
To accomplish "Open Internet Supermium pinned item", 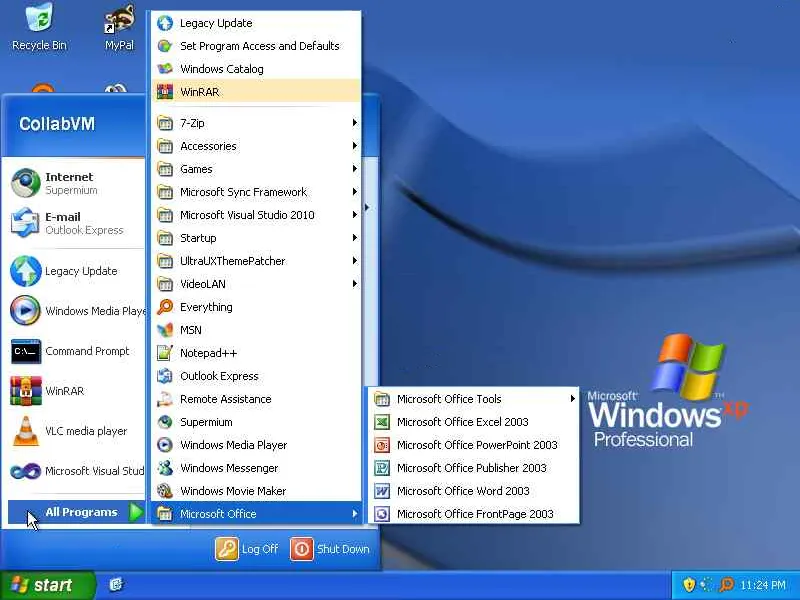I will (76, 183).
